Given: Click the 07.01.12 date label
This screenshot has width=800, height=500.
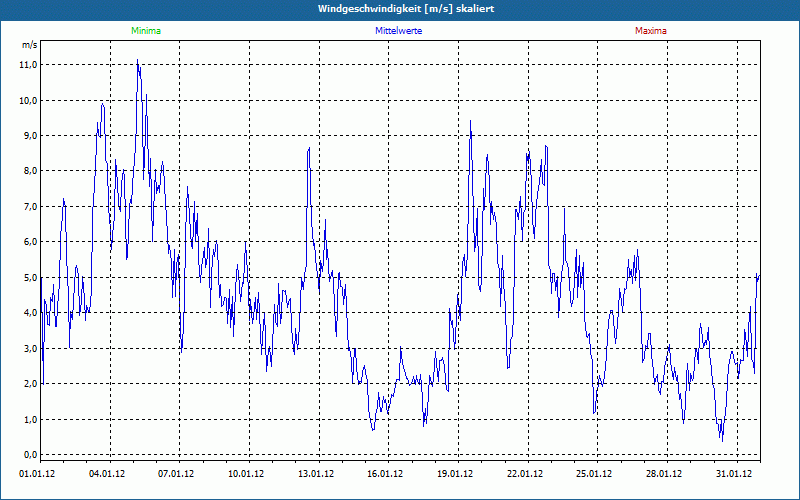Looking at the screenshot, I should (x=176, y=474).
